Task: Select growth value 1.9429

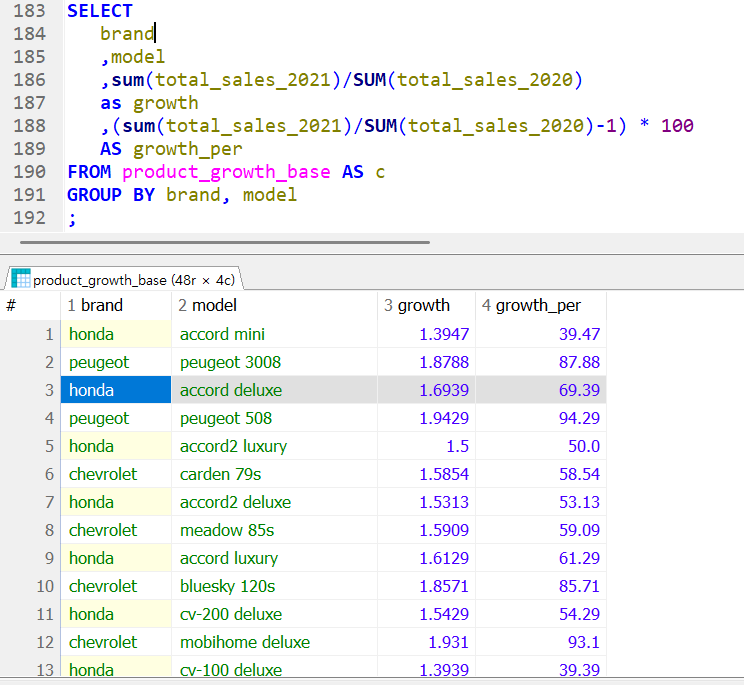Action: tap(427, 418)
